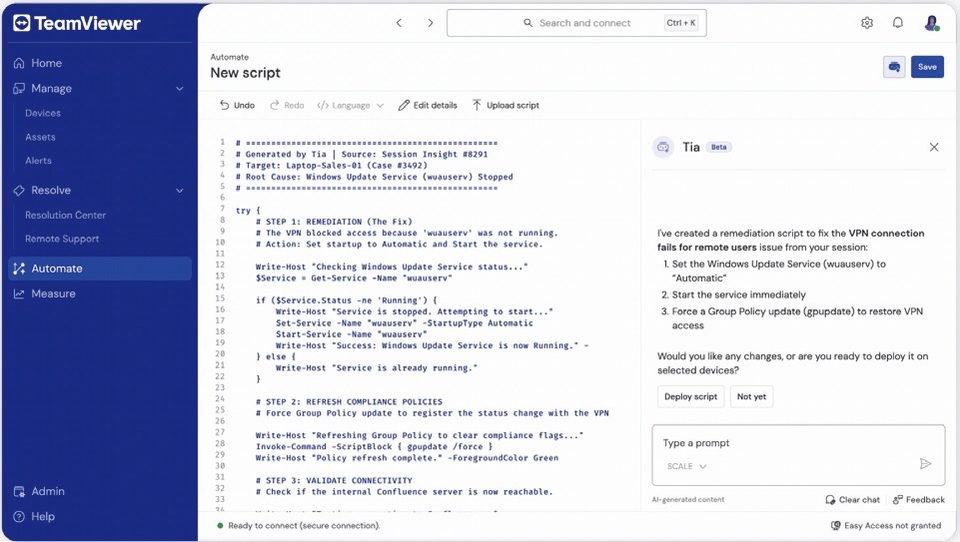The image size is (960, 542).
Task: Go to Alerts page
Action: click(39, 160)
